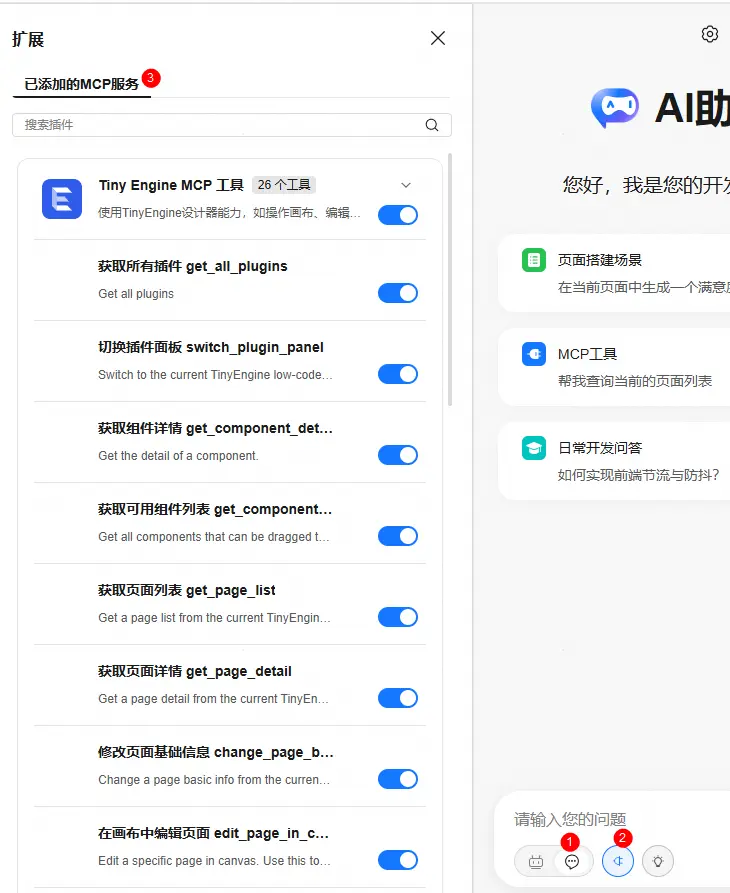Collapse the Tiny Engine MCP tool list

click(406, 185)
